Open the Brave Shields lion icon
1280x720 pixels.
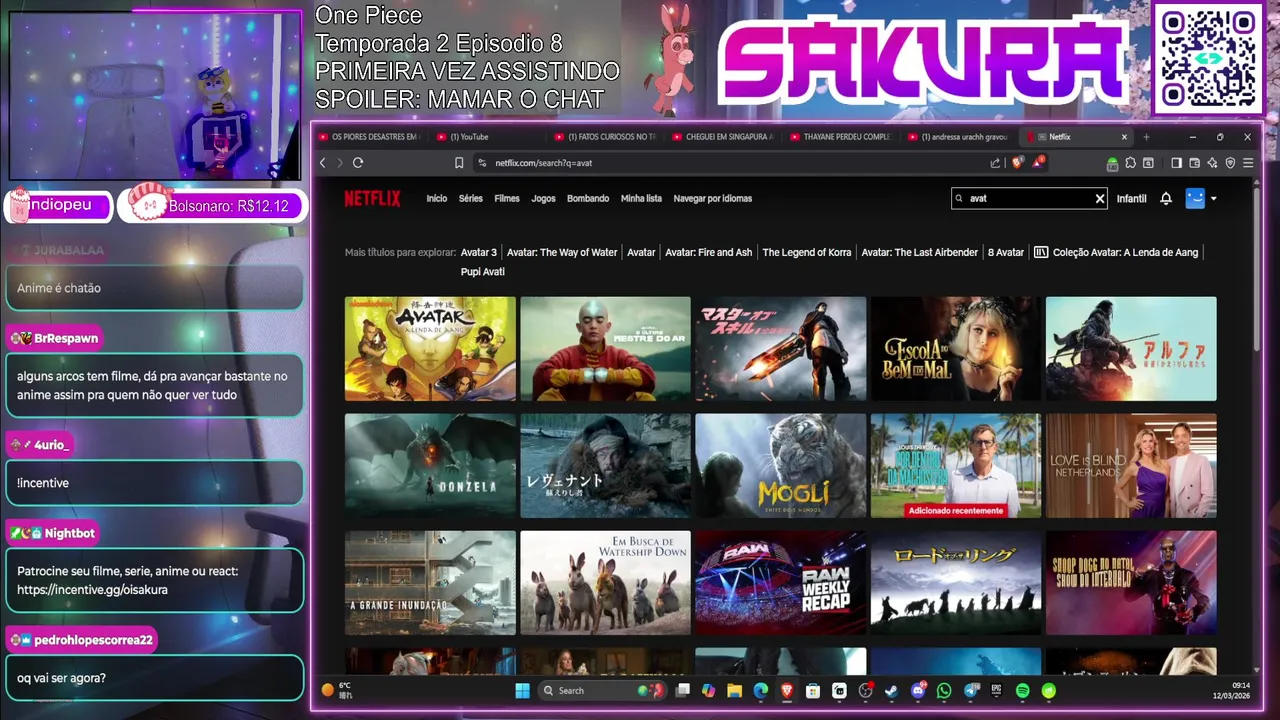coord(1017,162)
